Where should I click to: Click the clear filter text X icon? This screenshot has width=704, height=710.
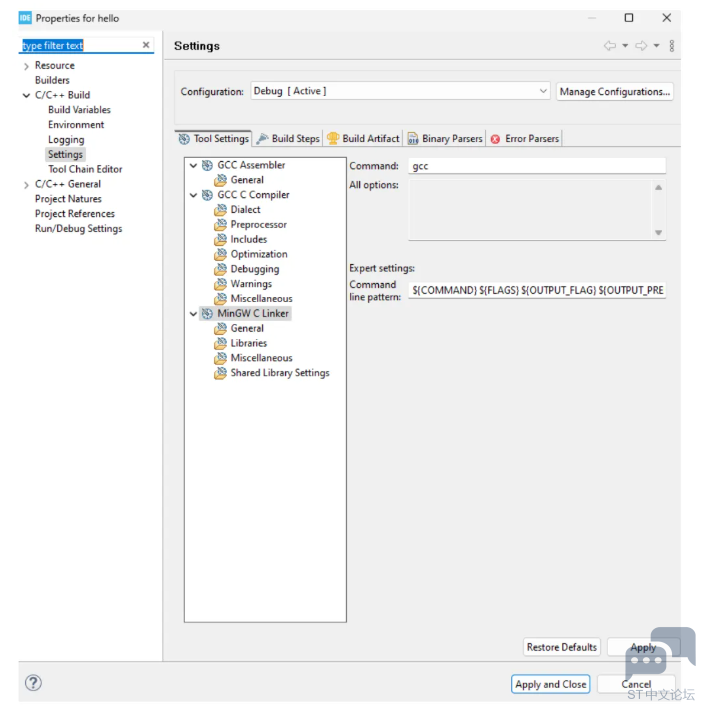point(146,45)
